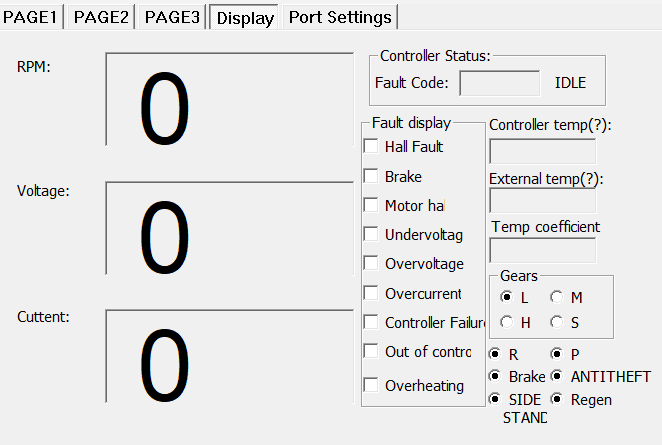Click the Regen radio button

pyautogui.click(x=556, y=399)
